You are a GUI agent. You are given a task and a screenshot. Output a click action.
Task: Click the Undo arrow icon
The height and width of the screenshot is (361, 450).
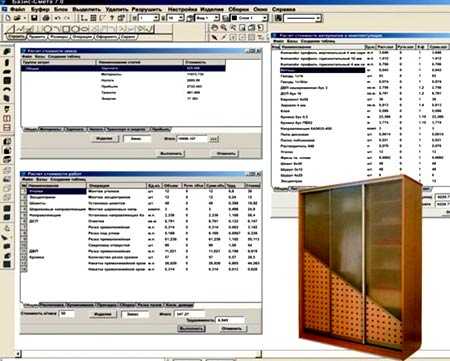click(57, 18)
